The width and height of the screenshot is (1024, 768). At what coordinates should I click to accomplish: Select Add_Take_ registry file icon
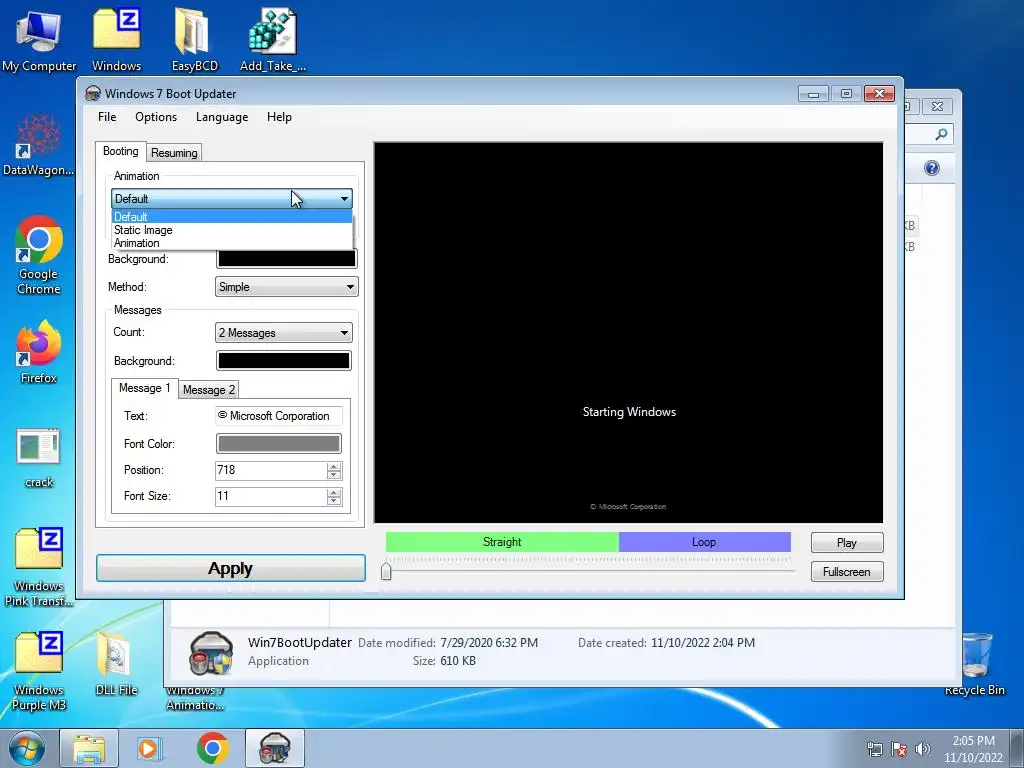[x=272, y=40]
